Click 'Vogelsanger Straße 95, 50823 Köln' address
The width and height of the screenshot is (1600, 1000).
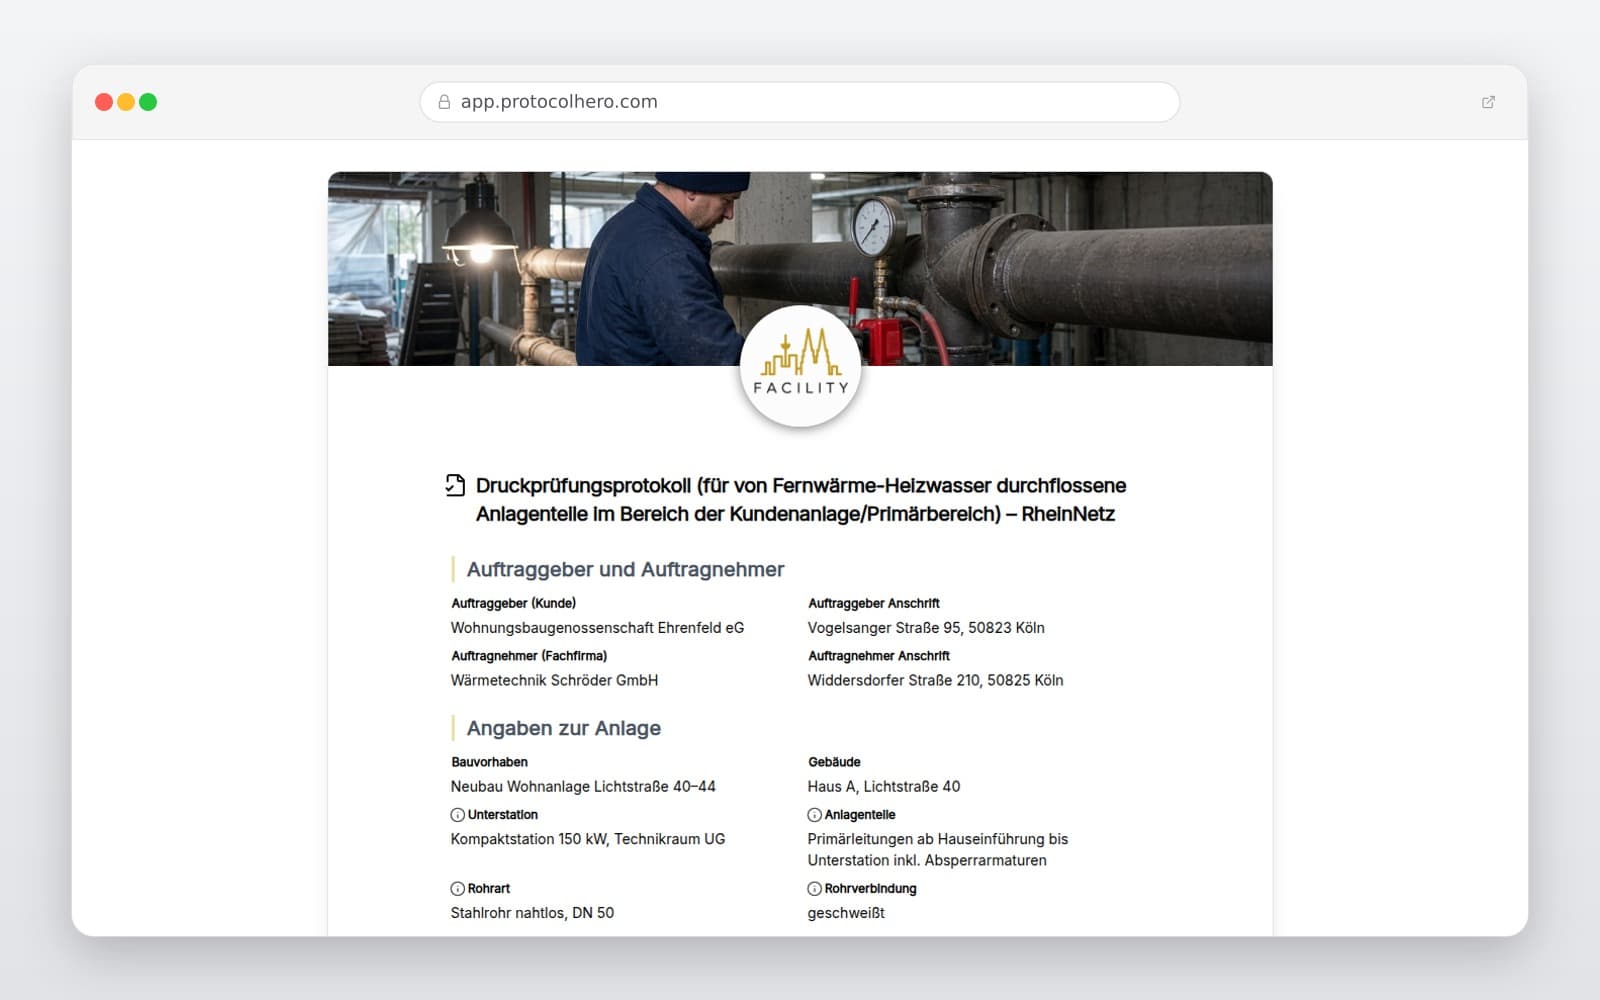click(926, 628)
